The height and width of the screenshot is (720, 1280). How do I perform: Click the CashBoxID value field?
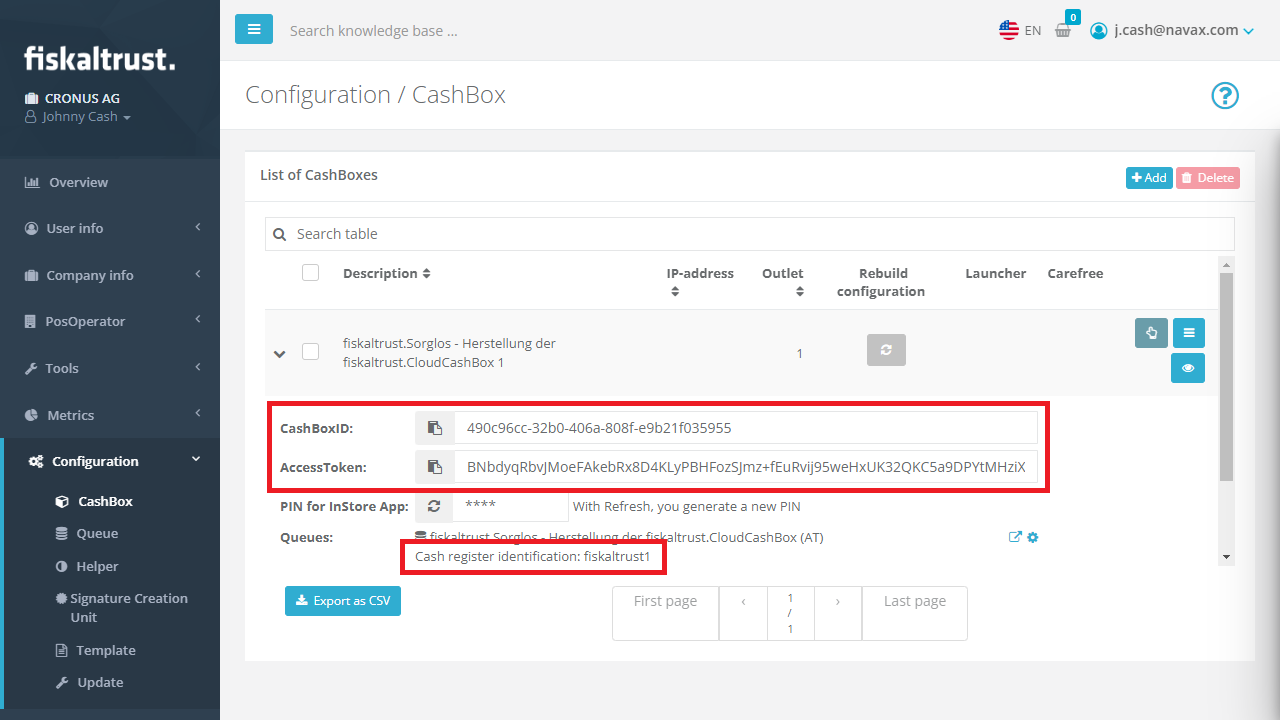coord(745,428)
